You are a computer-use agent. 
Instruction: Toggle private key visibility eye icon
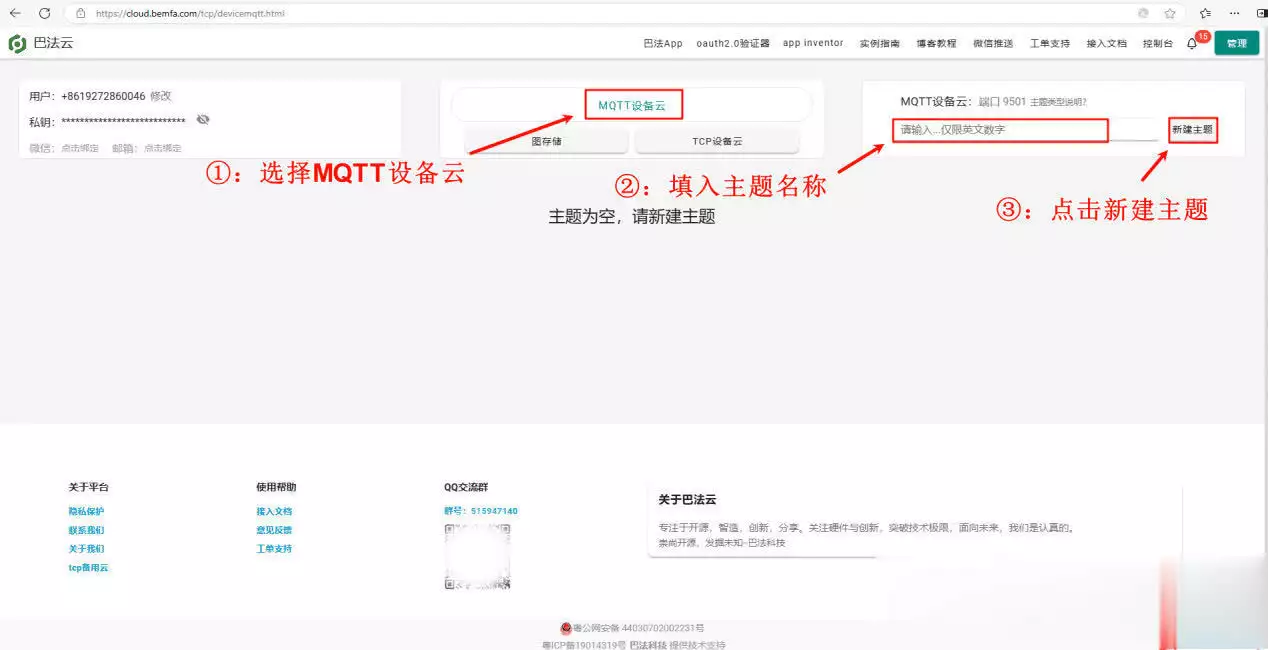coord(203,119)
